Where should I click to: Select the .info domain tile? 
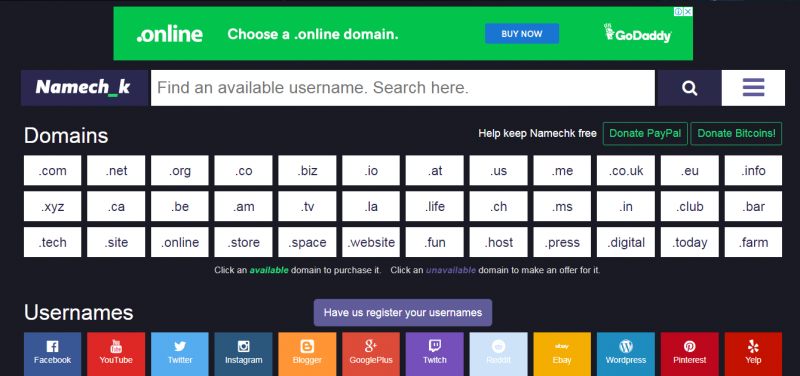753,170
